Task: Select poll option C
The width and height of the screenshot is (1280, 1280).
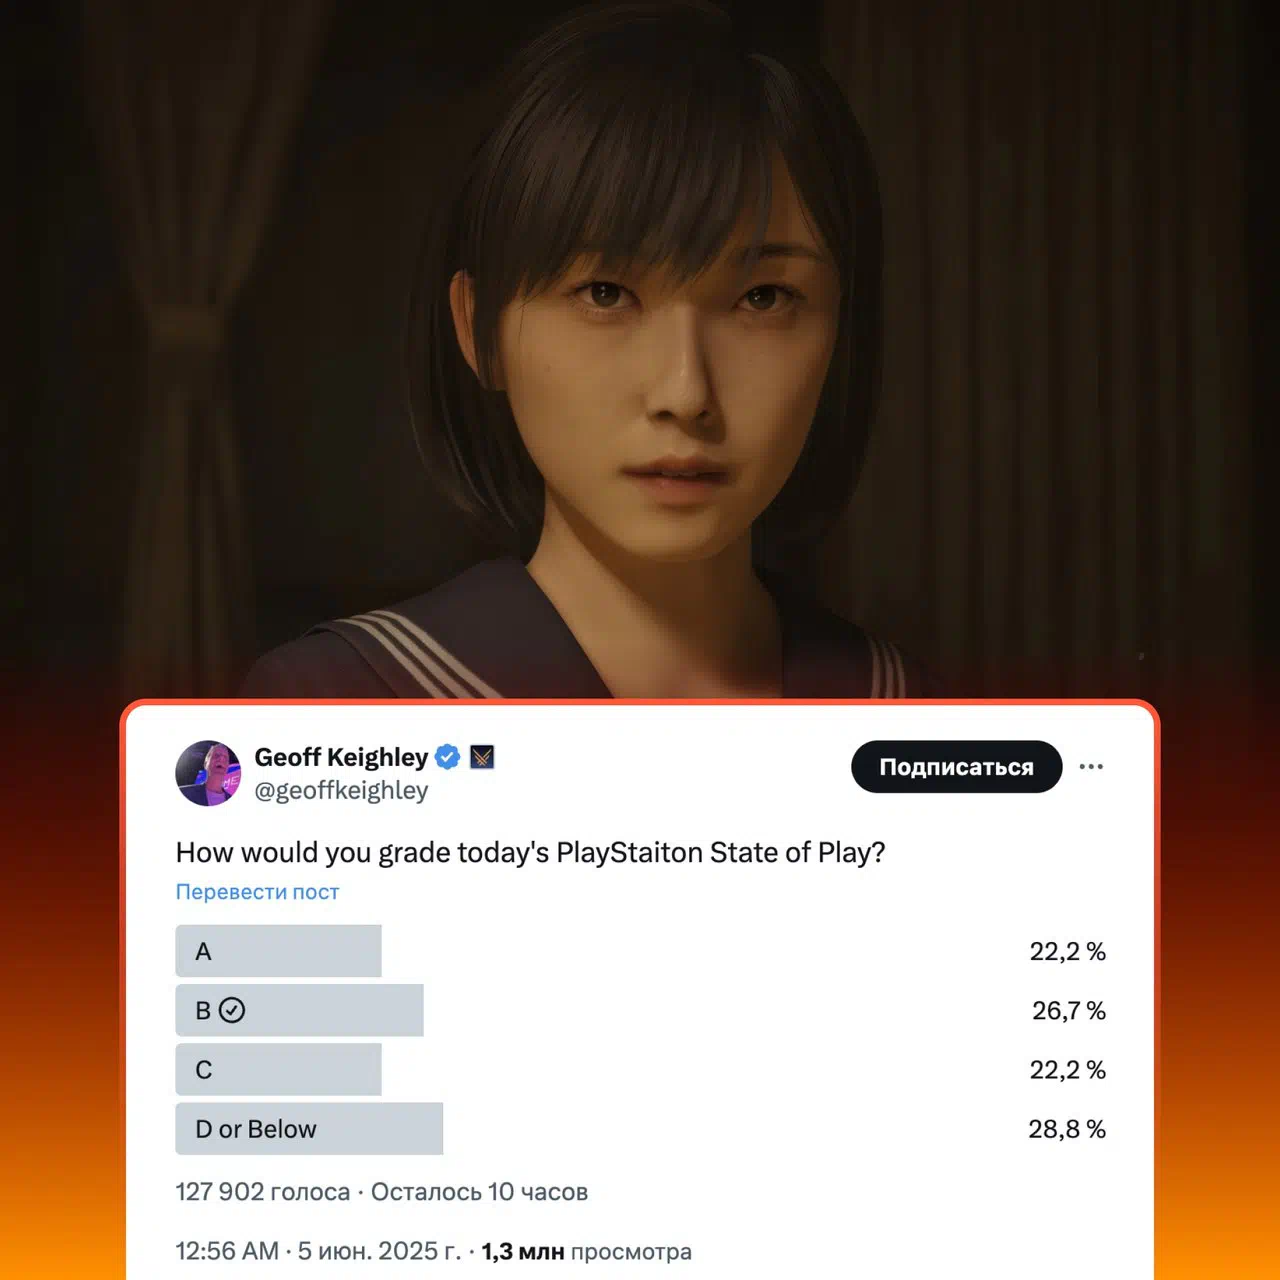Action: point(640,1069)
